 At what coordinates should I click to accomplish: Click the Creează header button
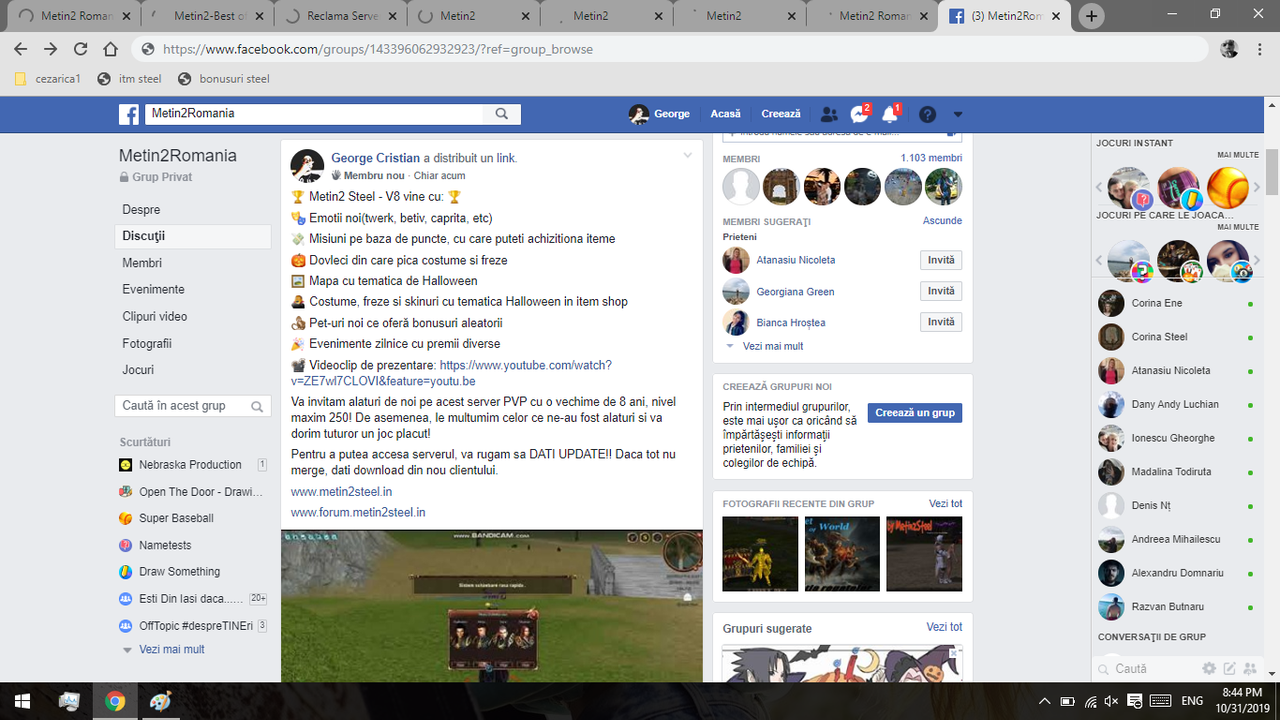781,114
